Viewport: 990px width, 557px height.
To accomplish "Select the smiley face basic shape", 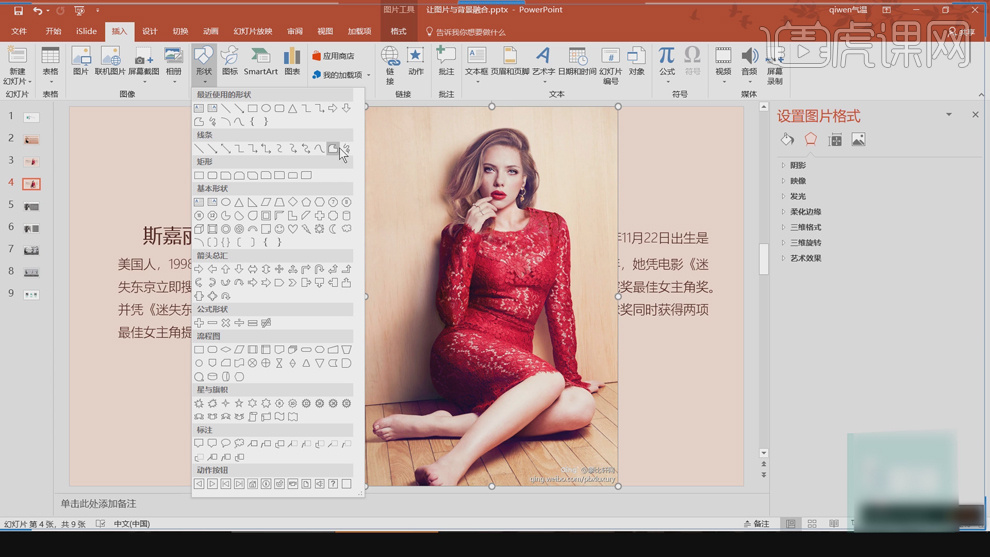I will 279,229.
